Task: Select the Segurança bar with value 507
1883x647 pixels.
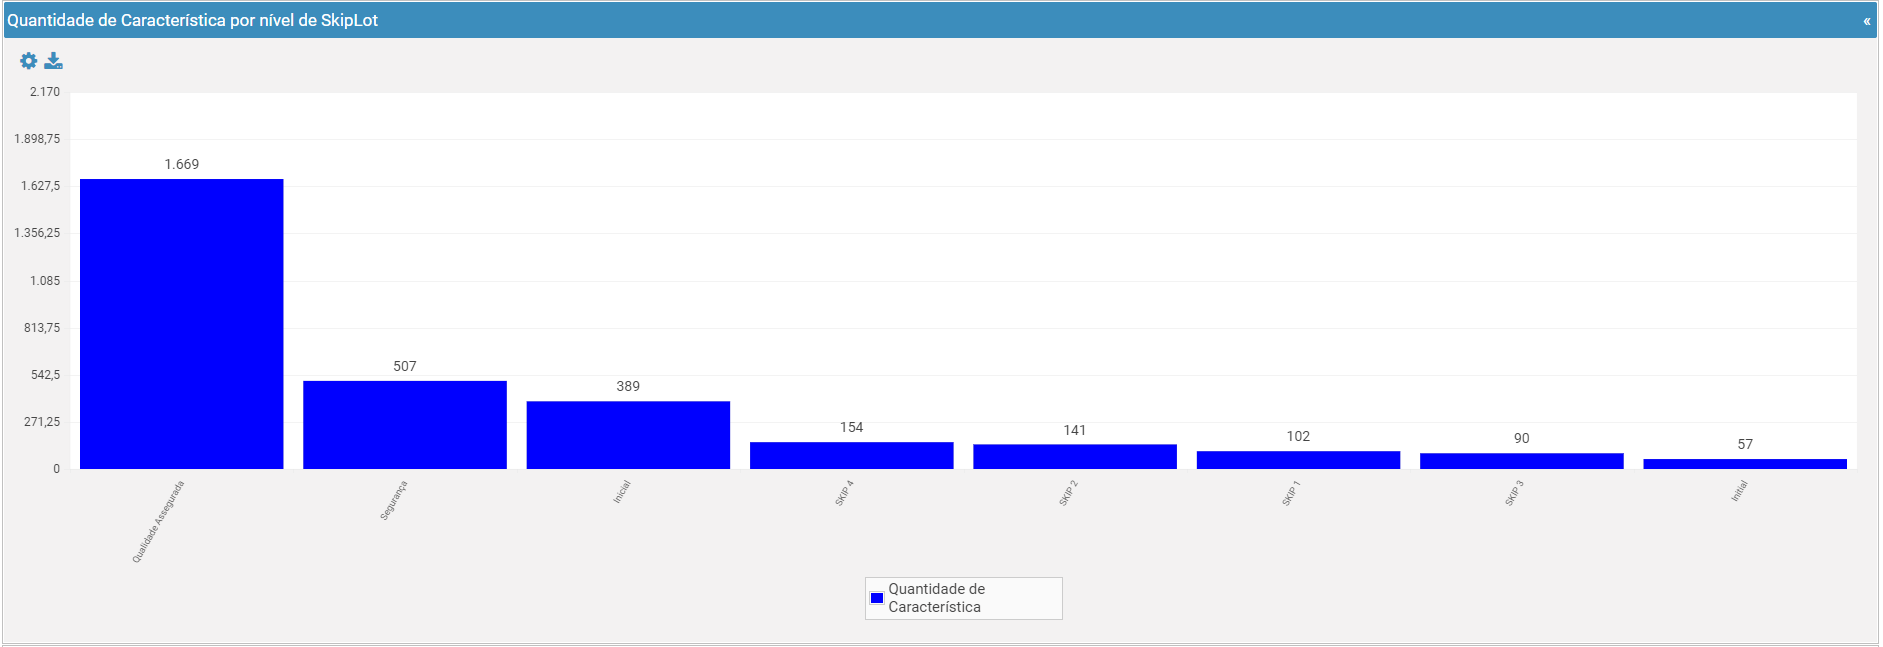Action: [x=405, y=425]
